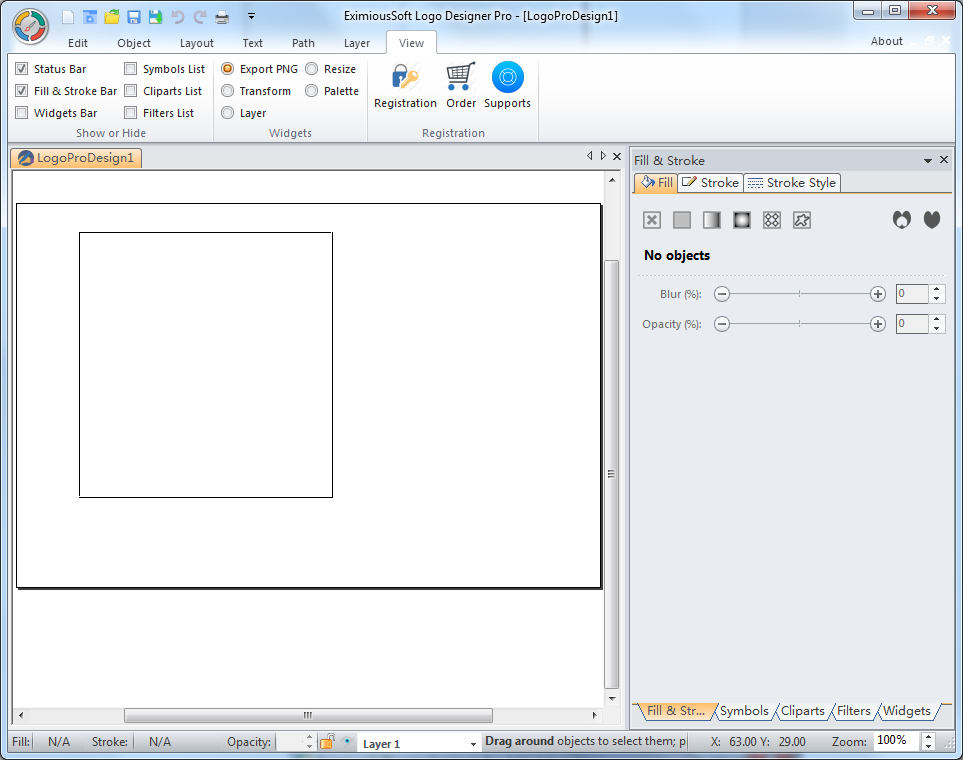Viewport: 963px width, 760px height.
Task: Undo the last action
Action: [x=177, y=17]
